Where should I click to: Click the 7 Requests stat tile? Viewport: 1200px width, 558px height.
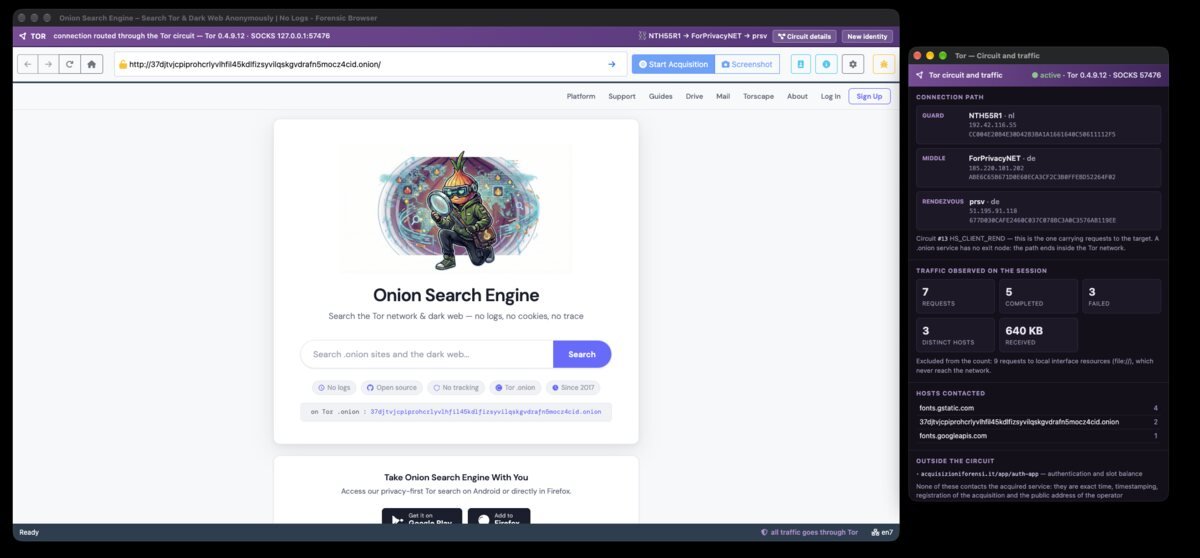(x=955, y=296)
